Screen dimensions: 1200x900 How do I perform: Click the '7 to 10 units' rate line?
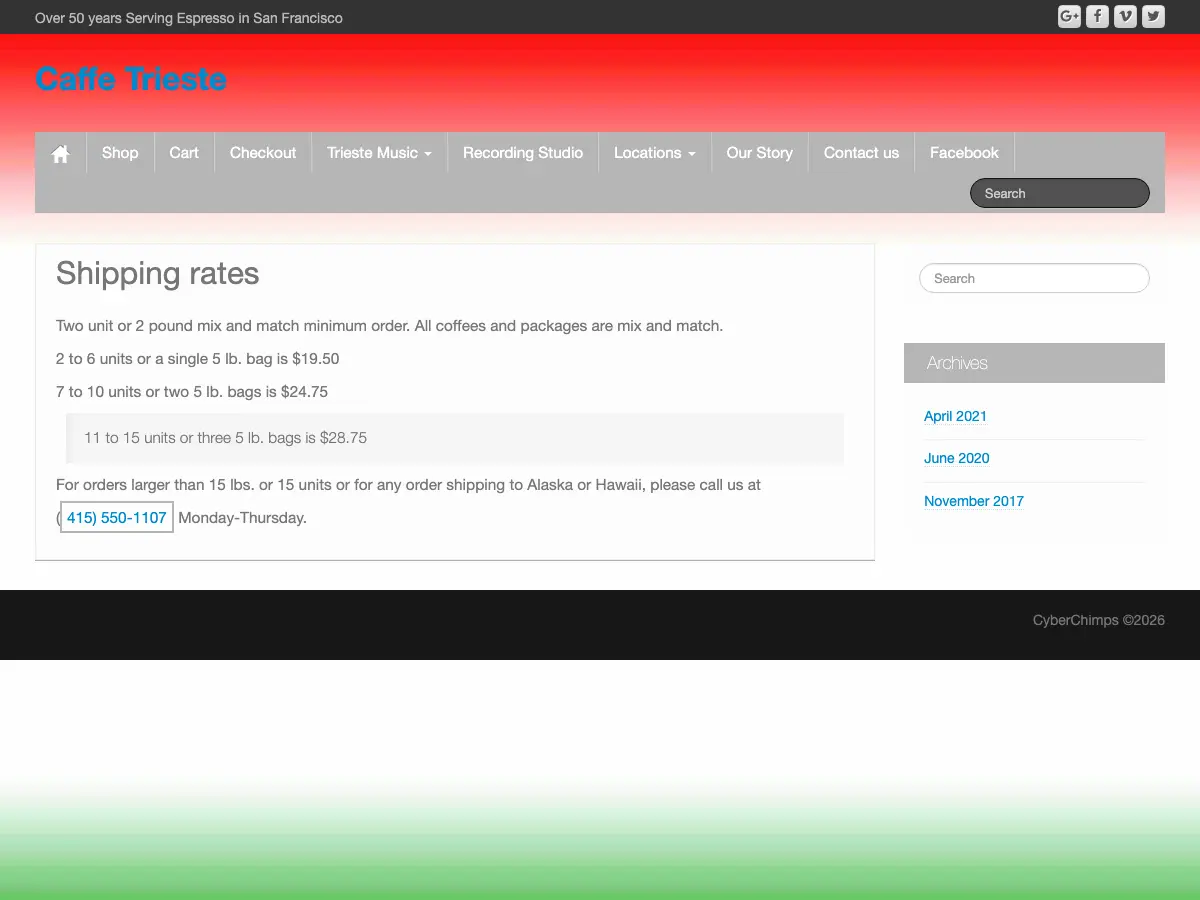point(192,392)
